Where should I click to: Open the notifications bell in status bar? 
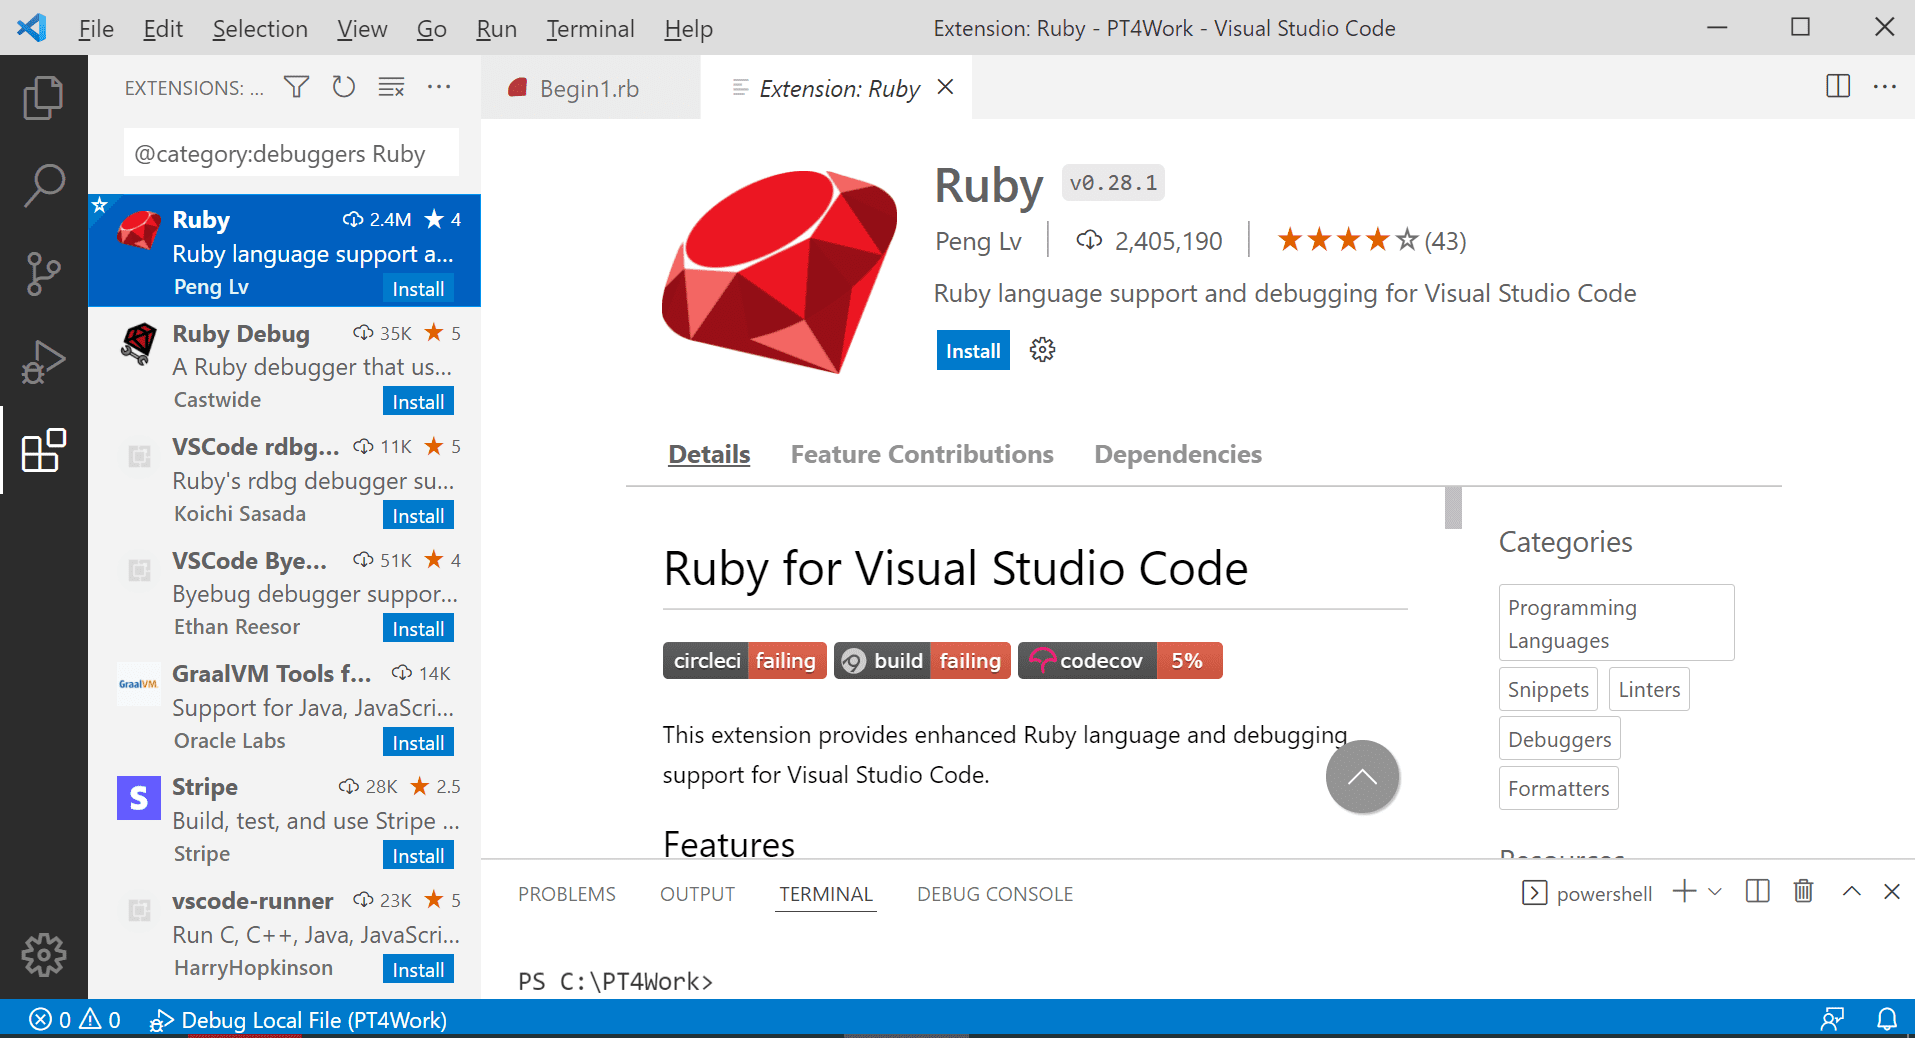[1887, 1019]
